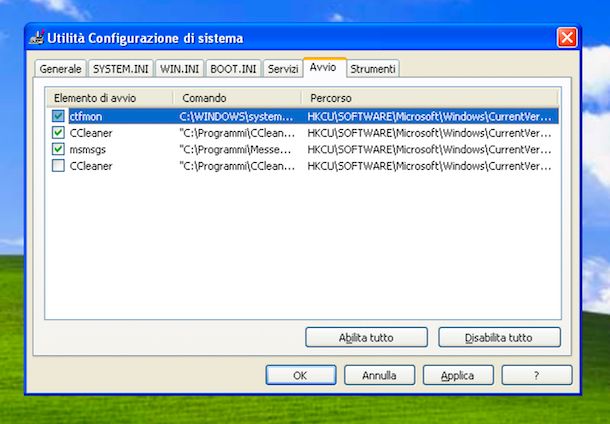Screen dimensions: 610x424
Task: Open the WIN.INI tab
Action: pos(179,69)
